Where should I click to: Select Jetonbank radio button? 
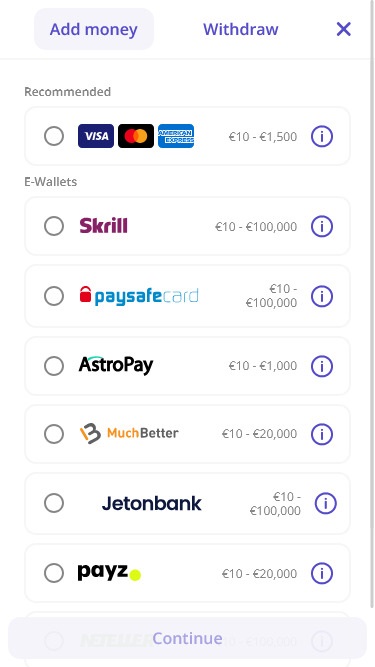click(54, 503)
